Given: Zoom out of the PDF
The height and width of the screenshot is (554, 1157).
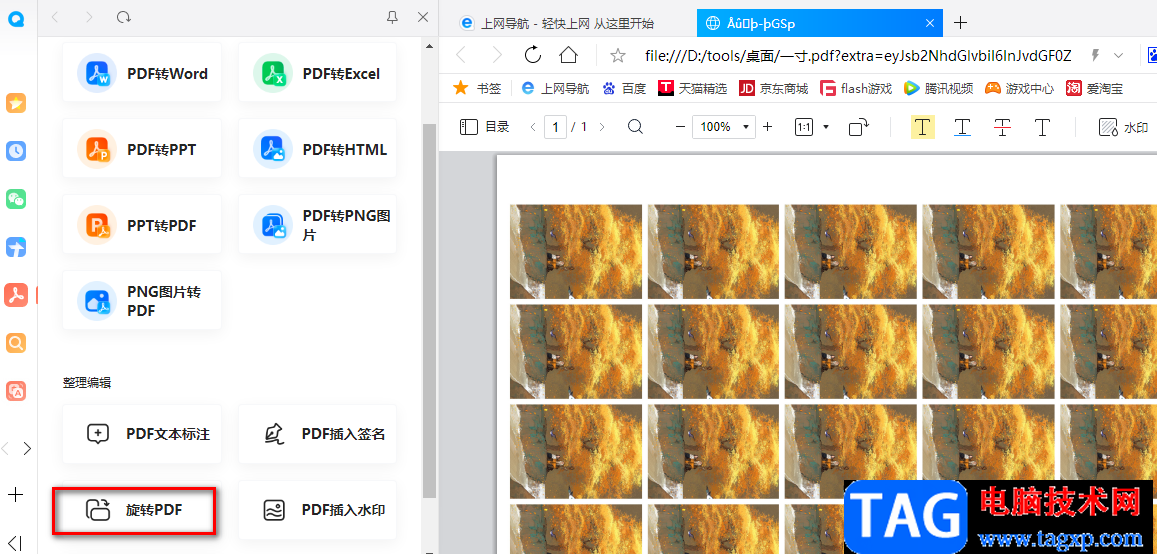Looking at the screenshot, I should click(680, 127).
